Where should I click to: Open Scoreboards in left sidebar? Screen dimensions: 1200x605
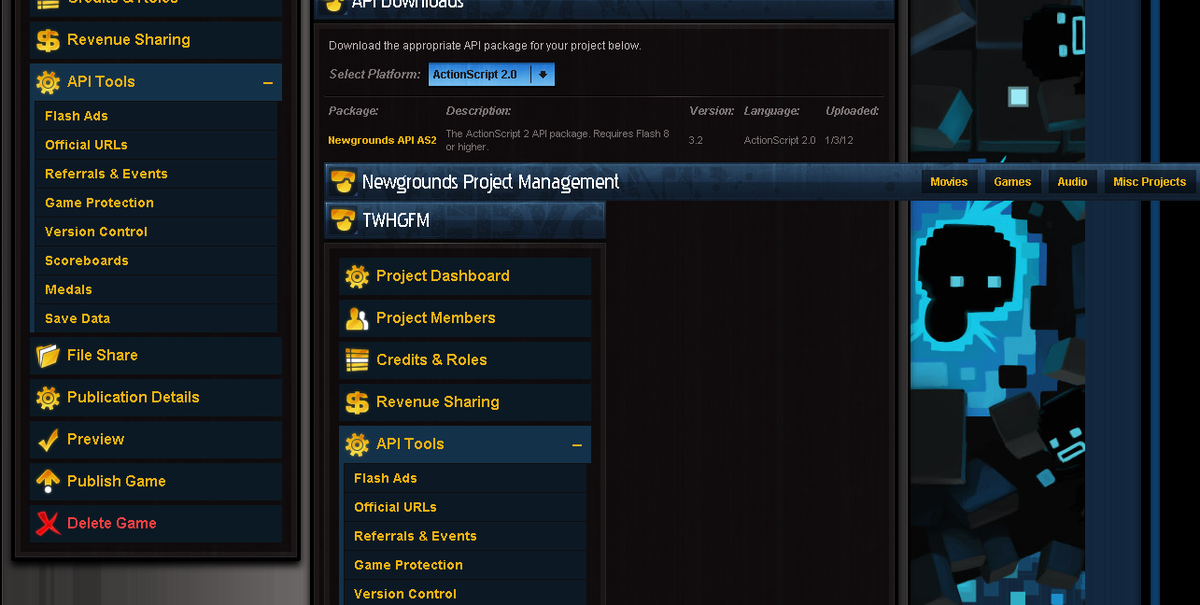pos(156,261)
